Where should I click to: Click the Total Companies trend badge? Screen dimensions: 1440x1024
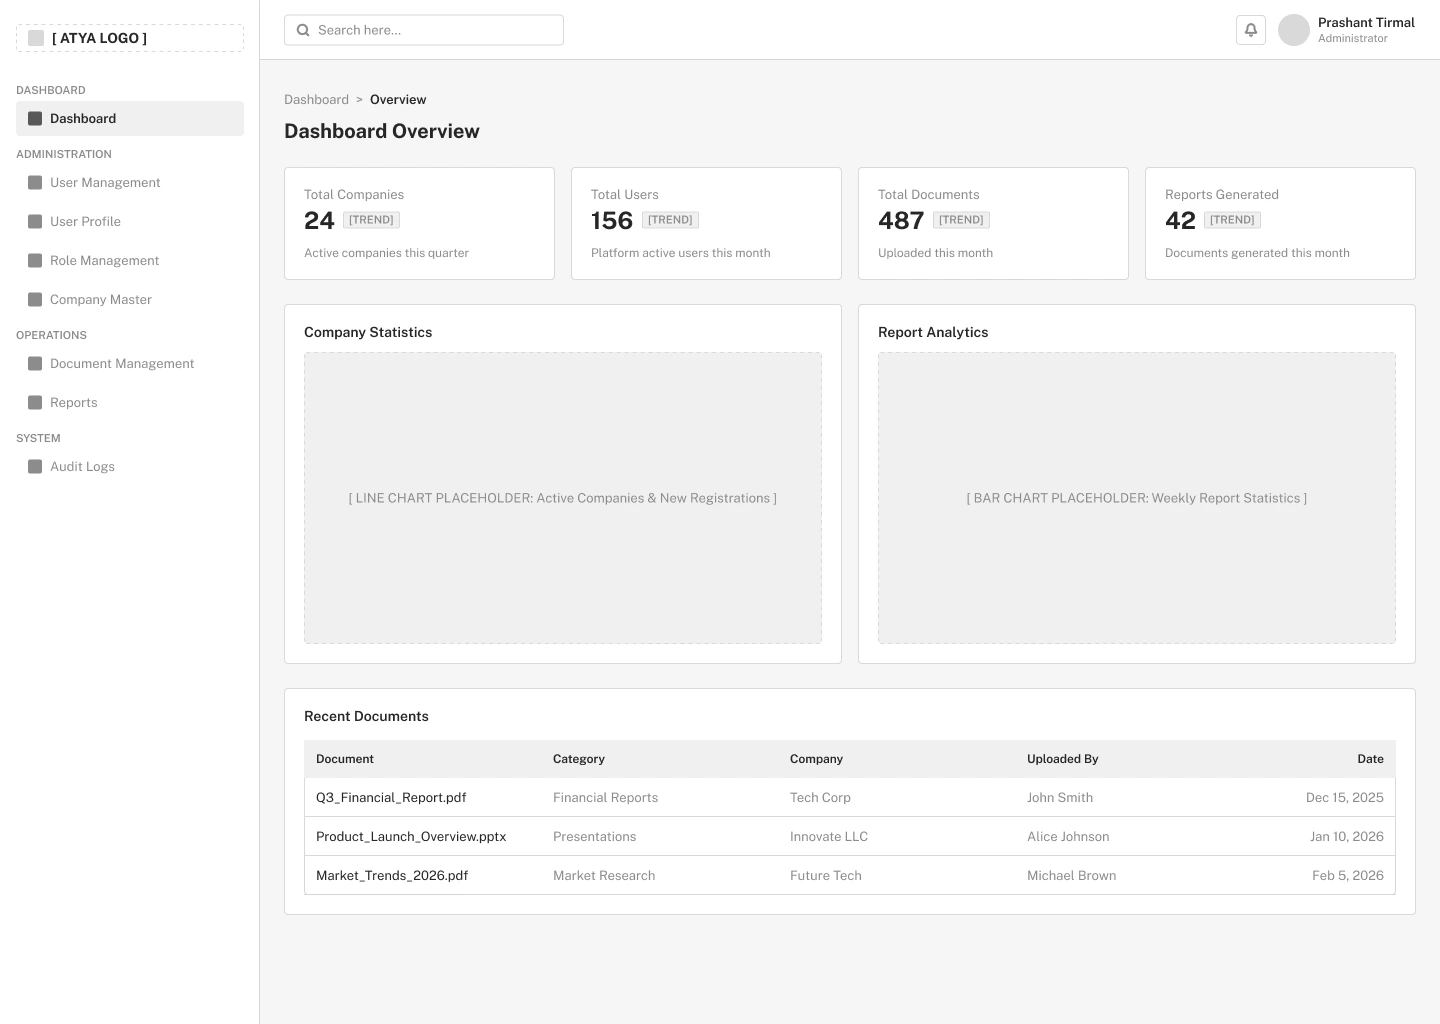point(371,220)
